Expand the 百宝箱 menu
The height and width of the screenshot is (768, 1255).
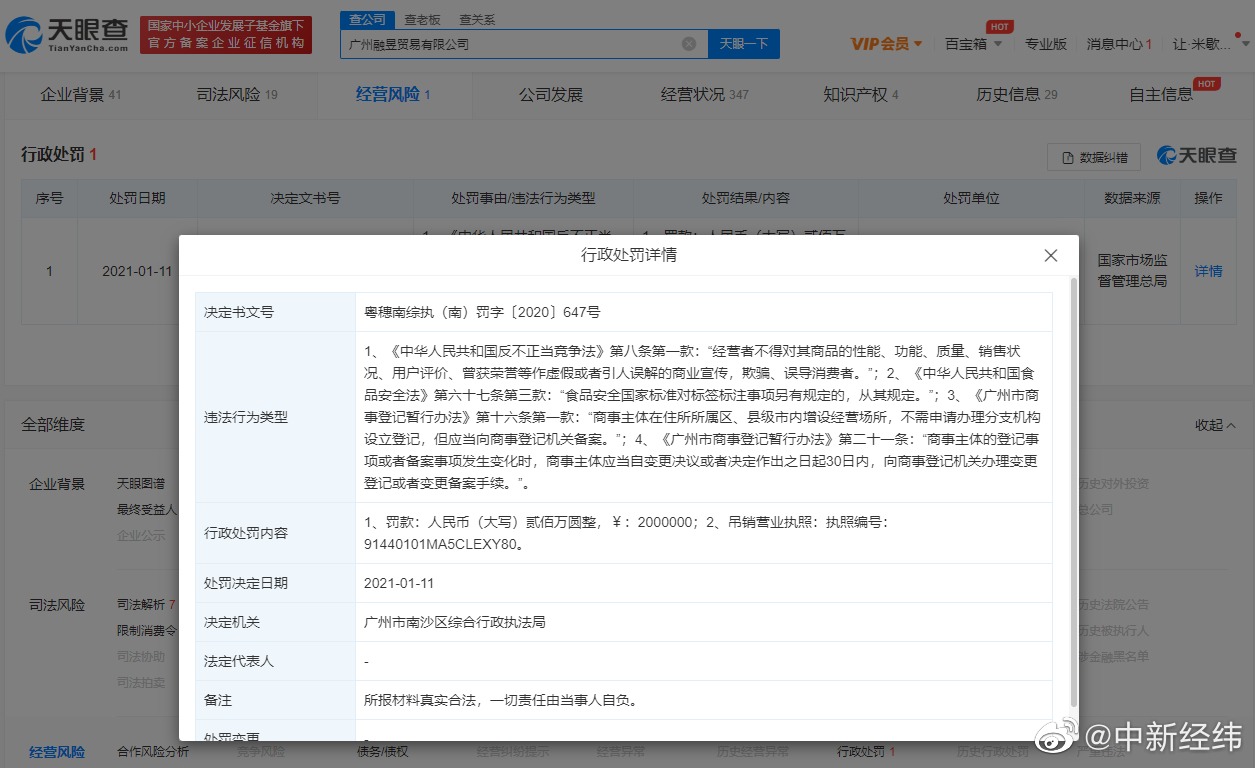coord(972,44)
